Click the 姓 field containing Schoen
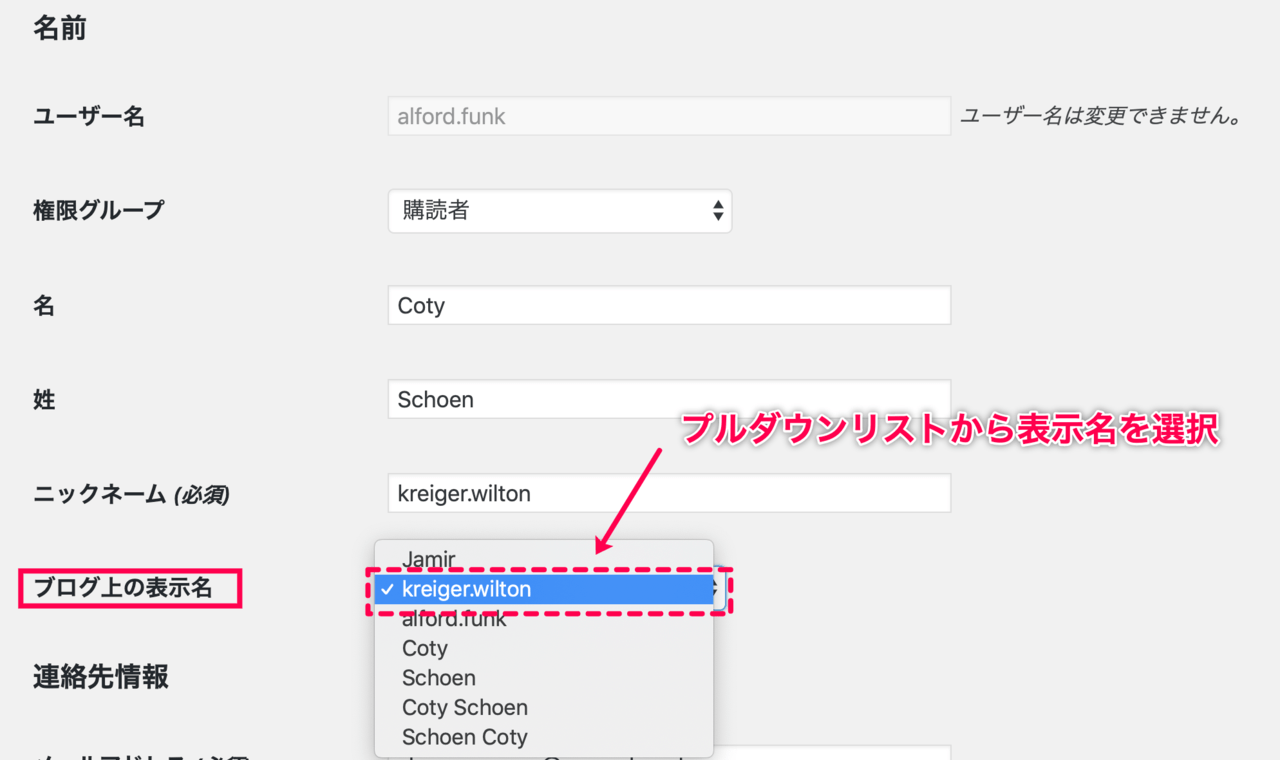 (x=669, y=399)
